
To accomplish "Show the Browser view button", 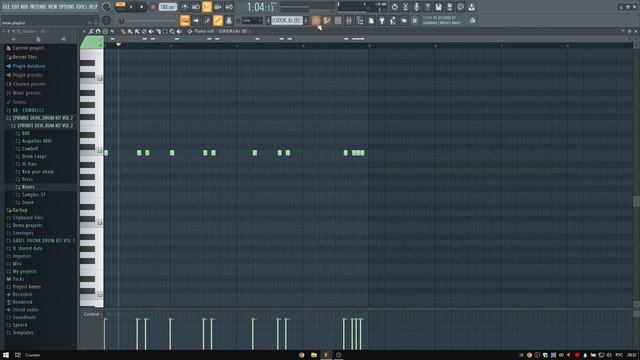I will 360,20.
